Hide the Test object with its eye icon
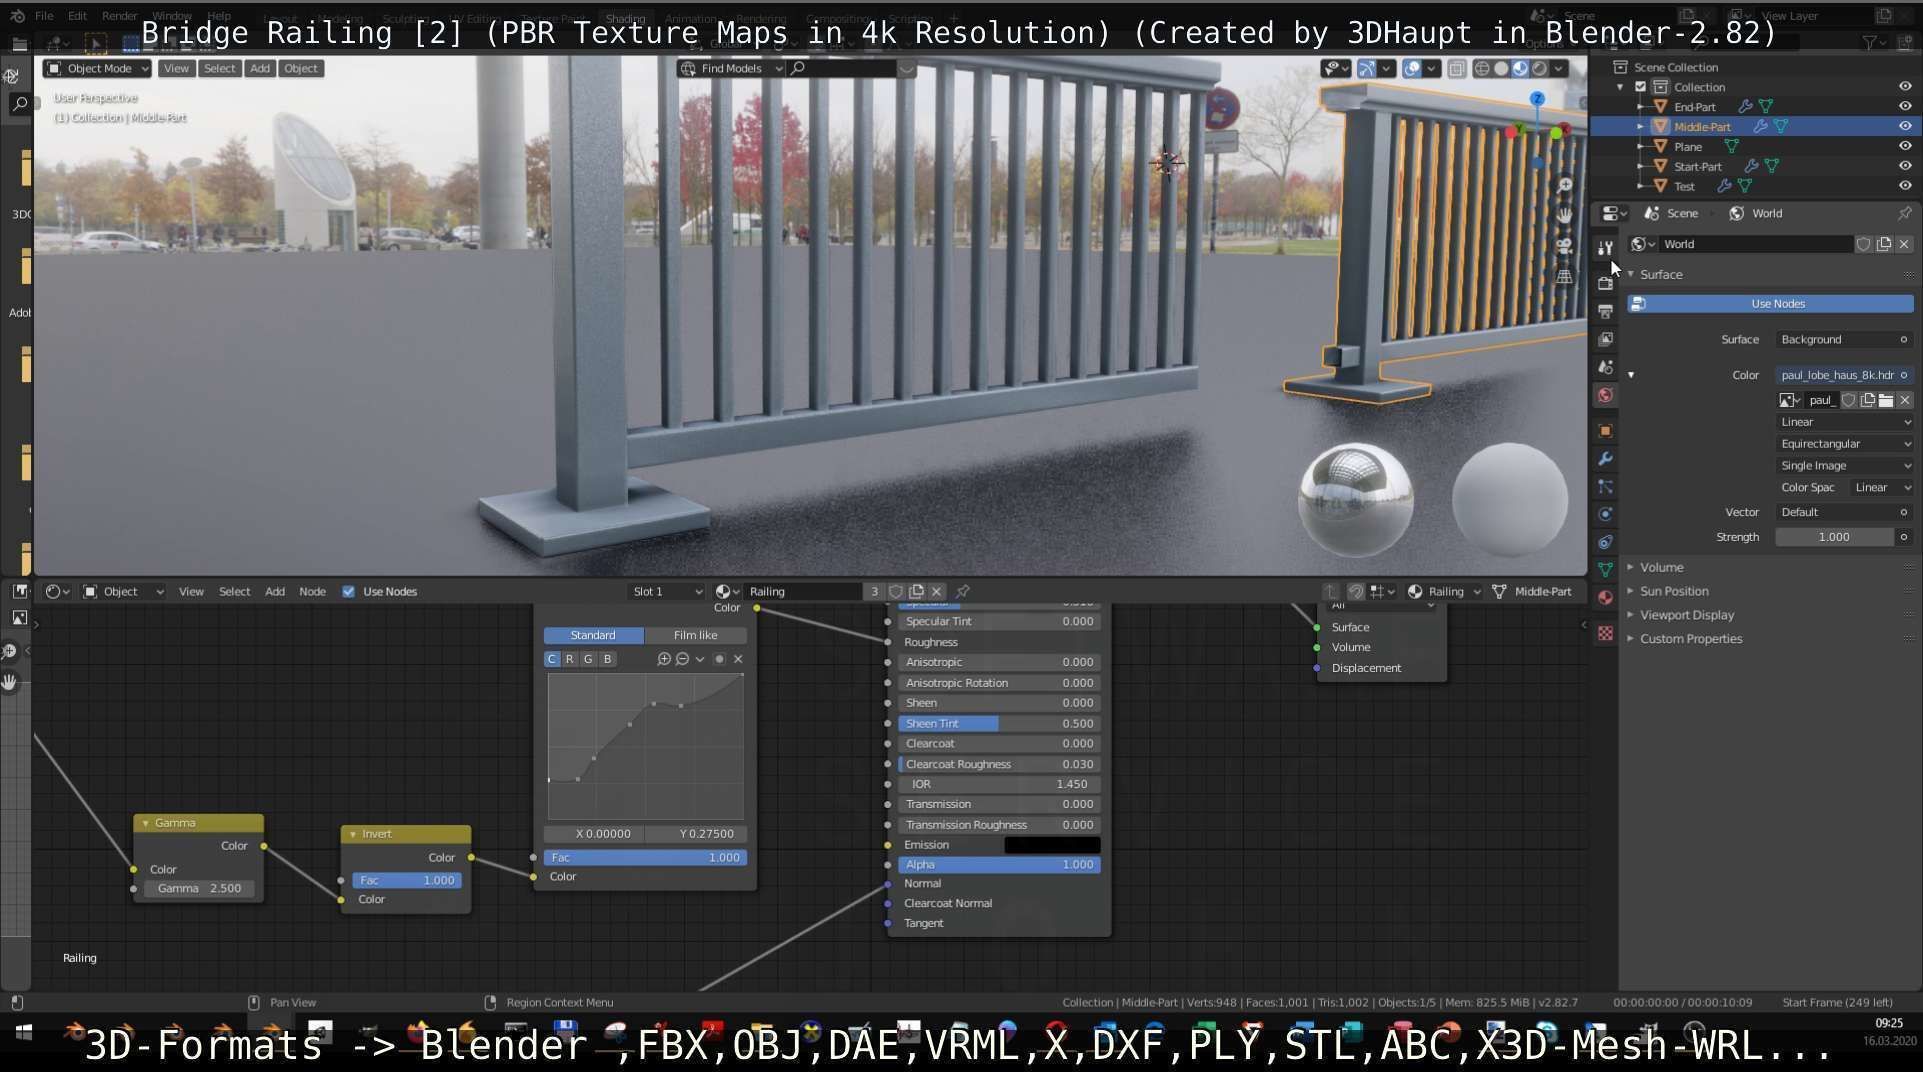The image size is (1923, 1072). [x=1905, y=186]
